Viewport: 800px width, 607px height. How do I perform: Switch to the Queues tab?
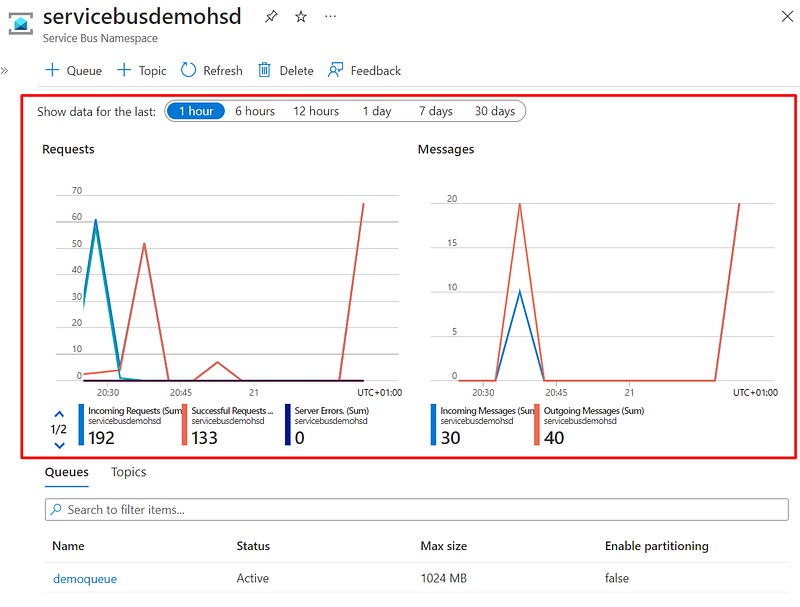pos(67,472)
